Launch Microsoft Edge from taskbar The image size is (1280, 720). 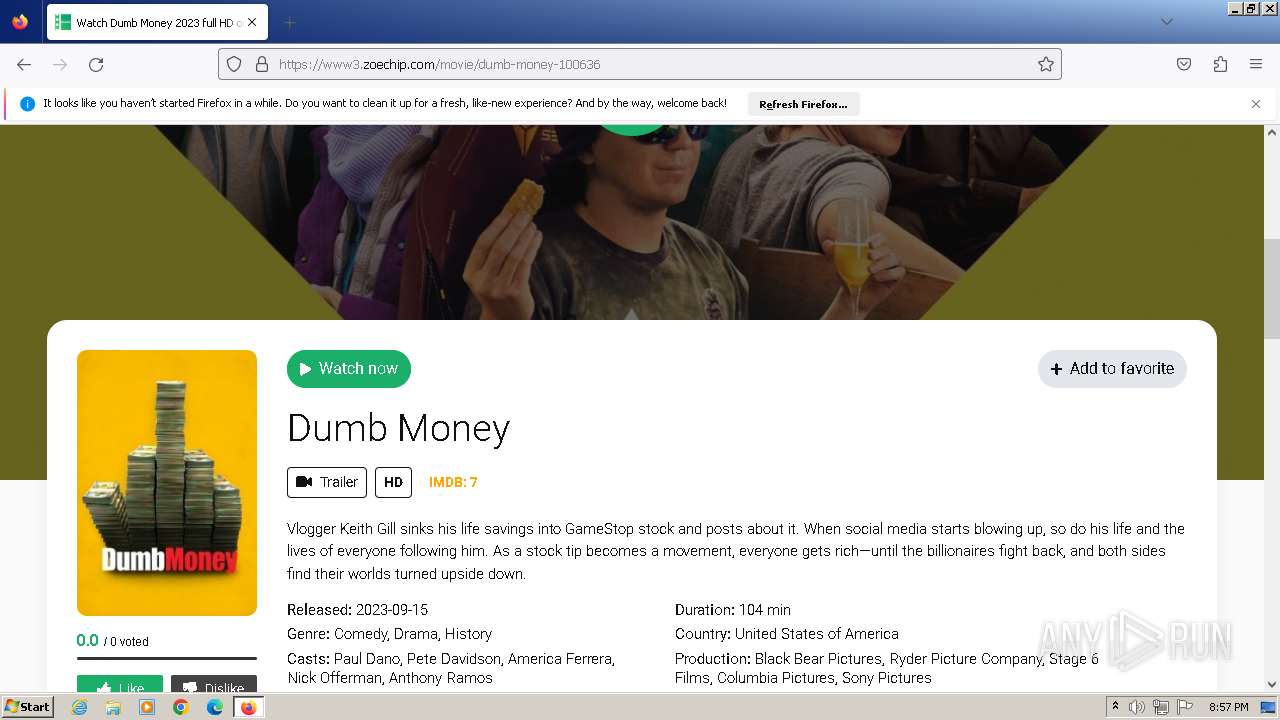click(215, 707)
